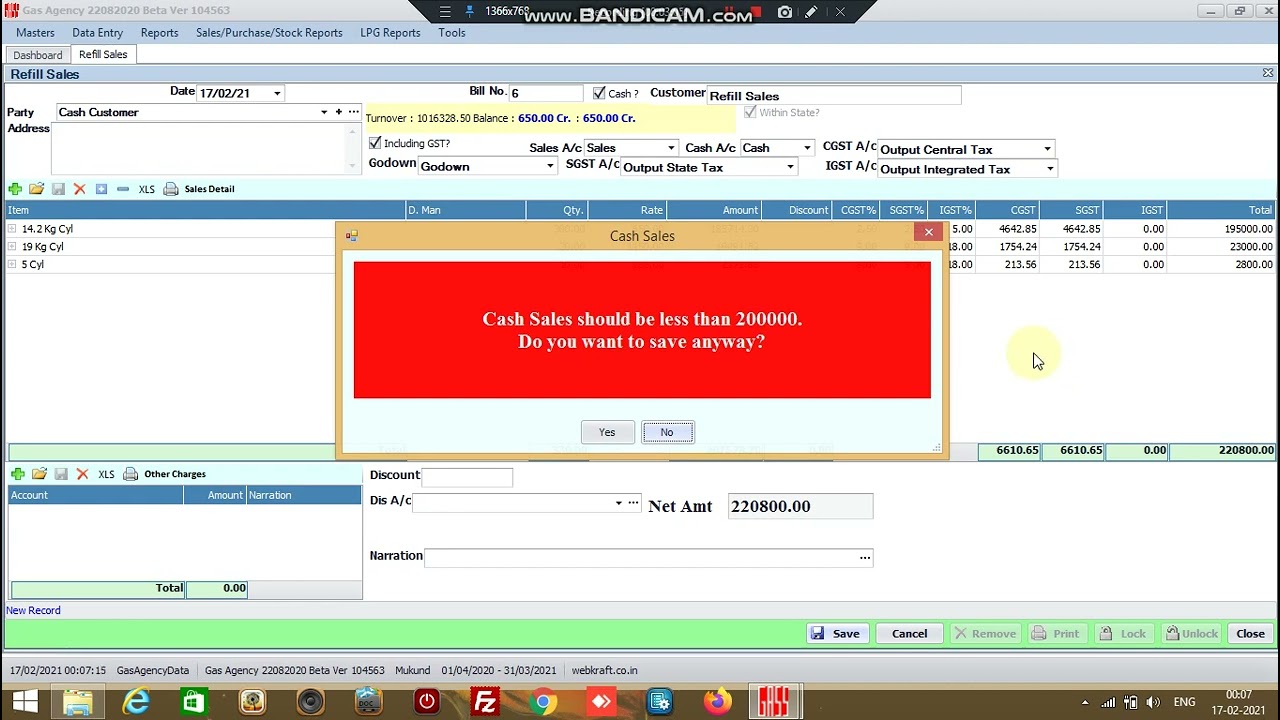This screenshot has height=720, width=1280.
Task: Click the Customer name field
Action: tap(834, 96)
